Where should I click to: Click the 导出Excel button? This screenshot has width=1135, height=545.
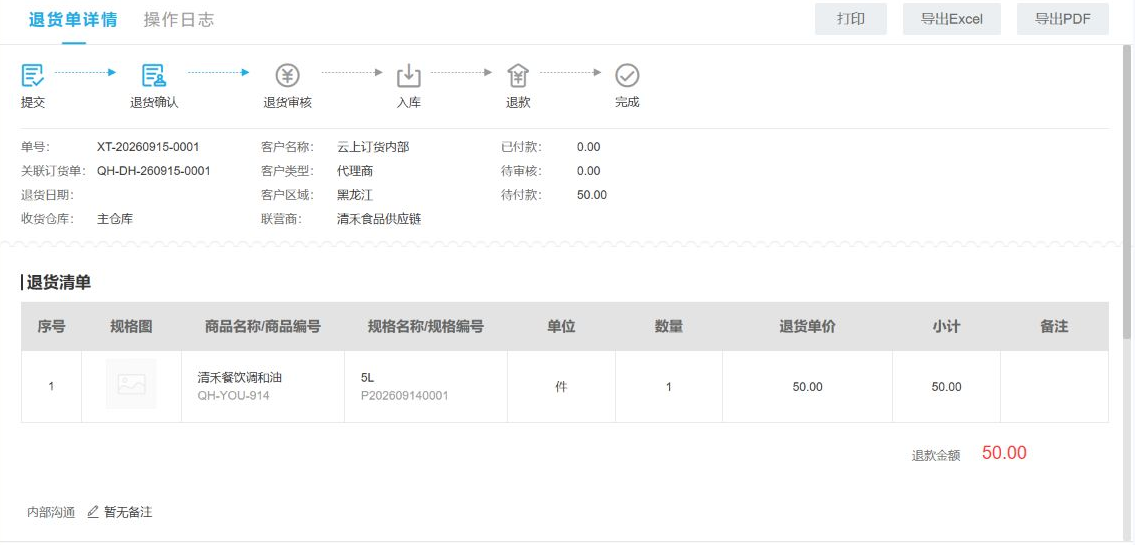(952, 19)
